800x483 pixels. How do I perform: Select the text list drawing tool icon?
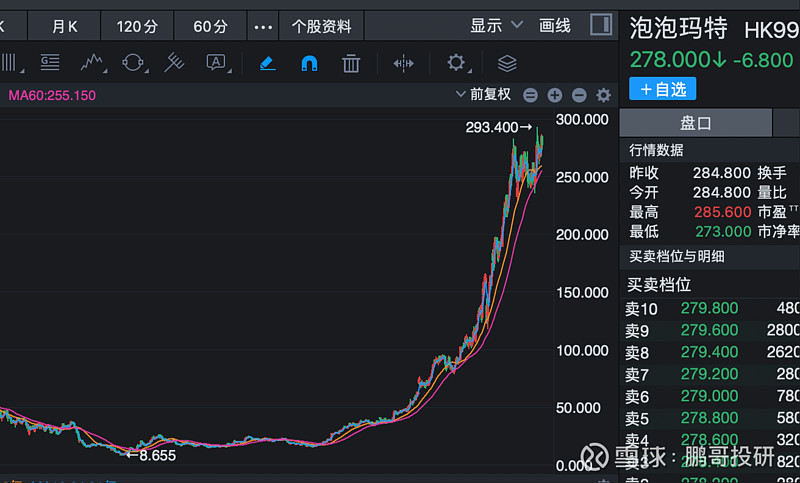pyautogui.click(x=50, y=63)
